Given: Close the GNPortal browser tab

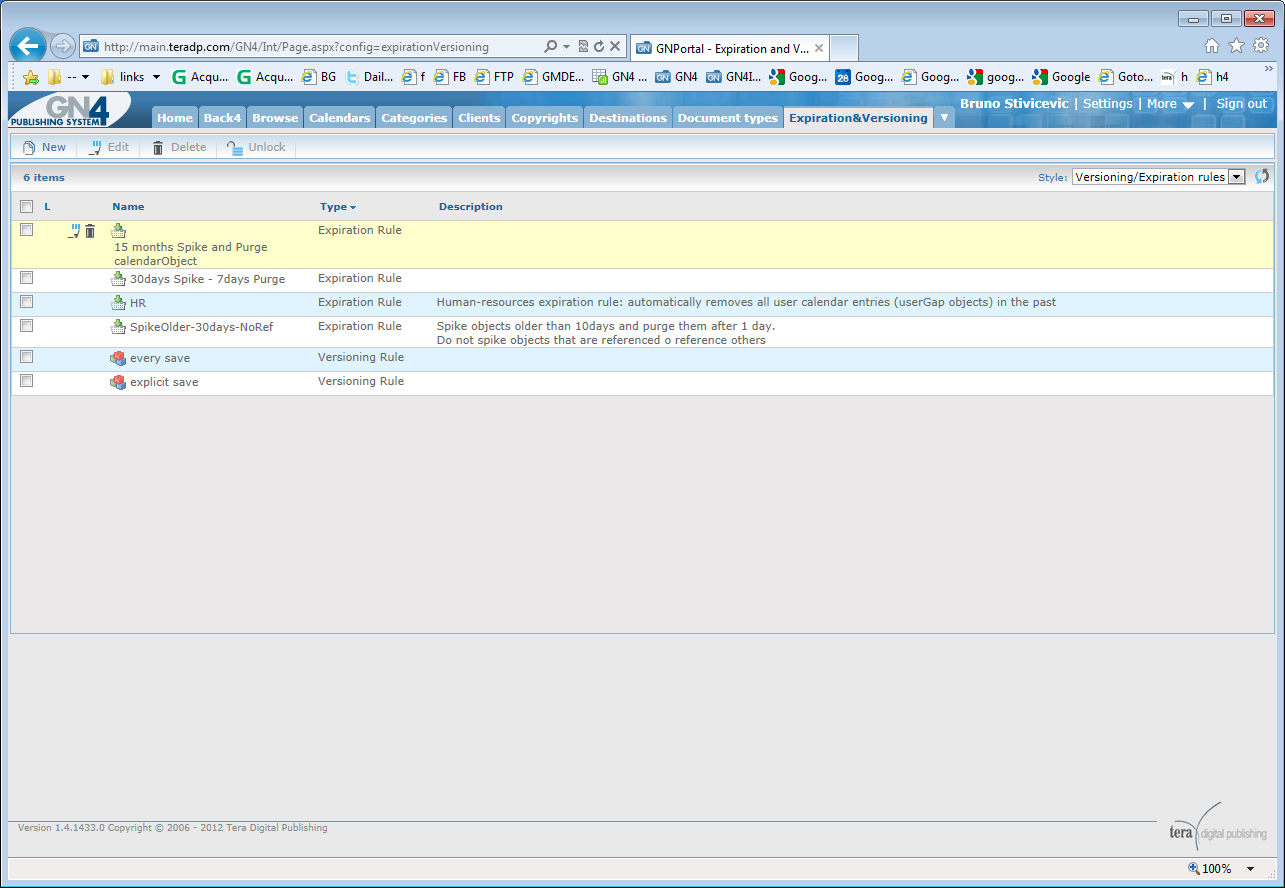Looking at the screenshot, I should (x=819, y=48).
